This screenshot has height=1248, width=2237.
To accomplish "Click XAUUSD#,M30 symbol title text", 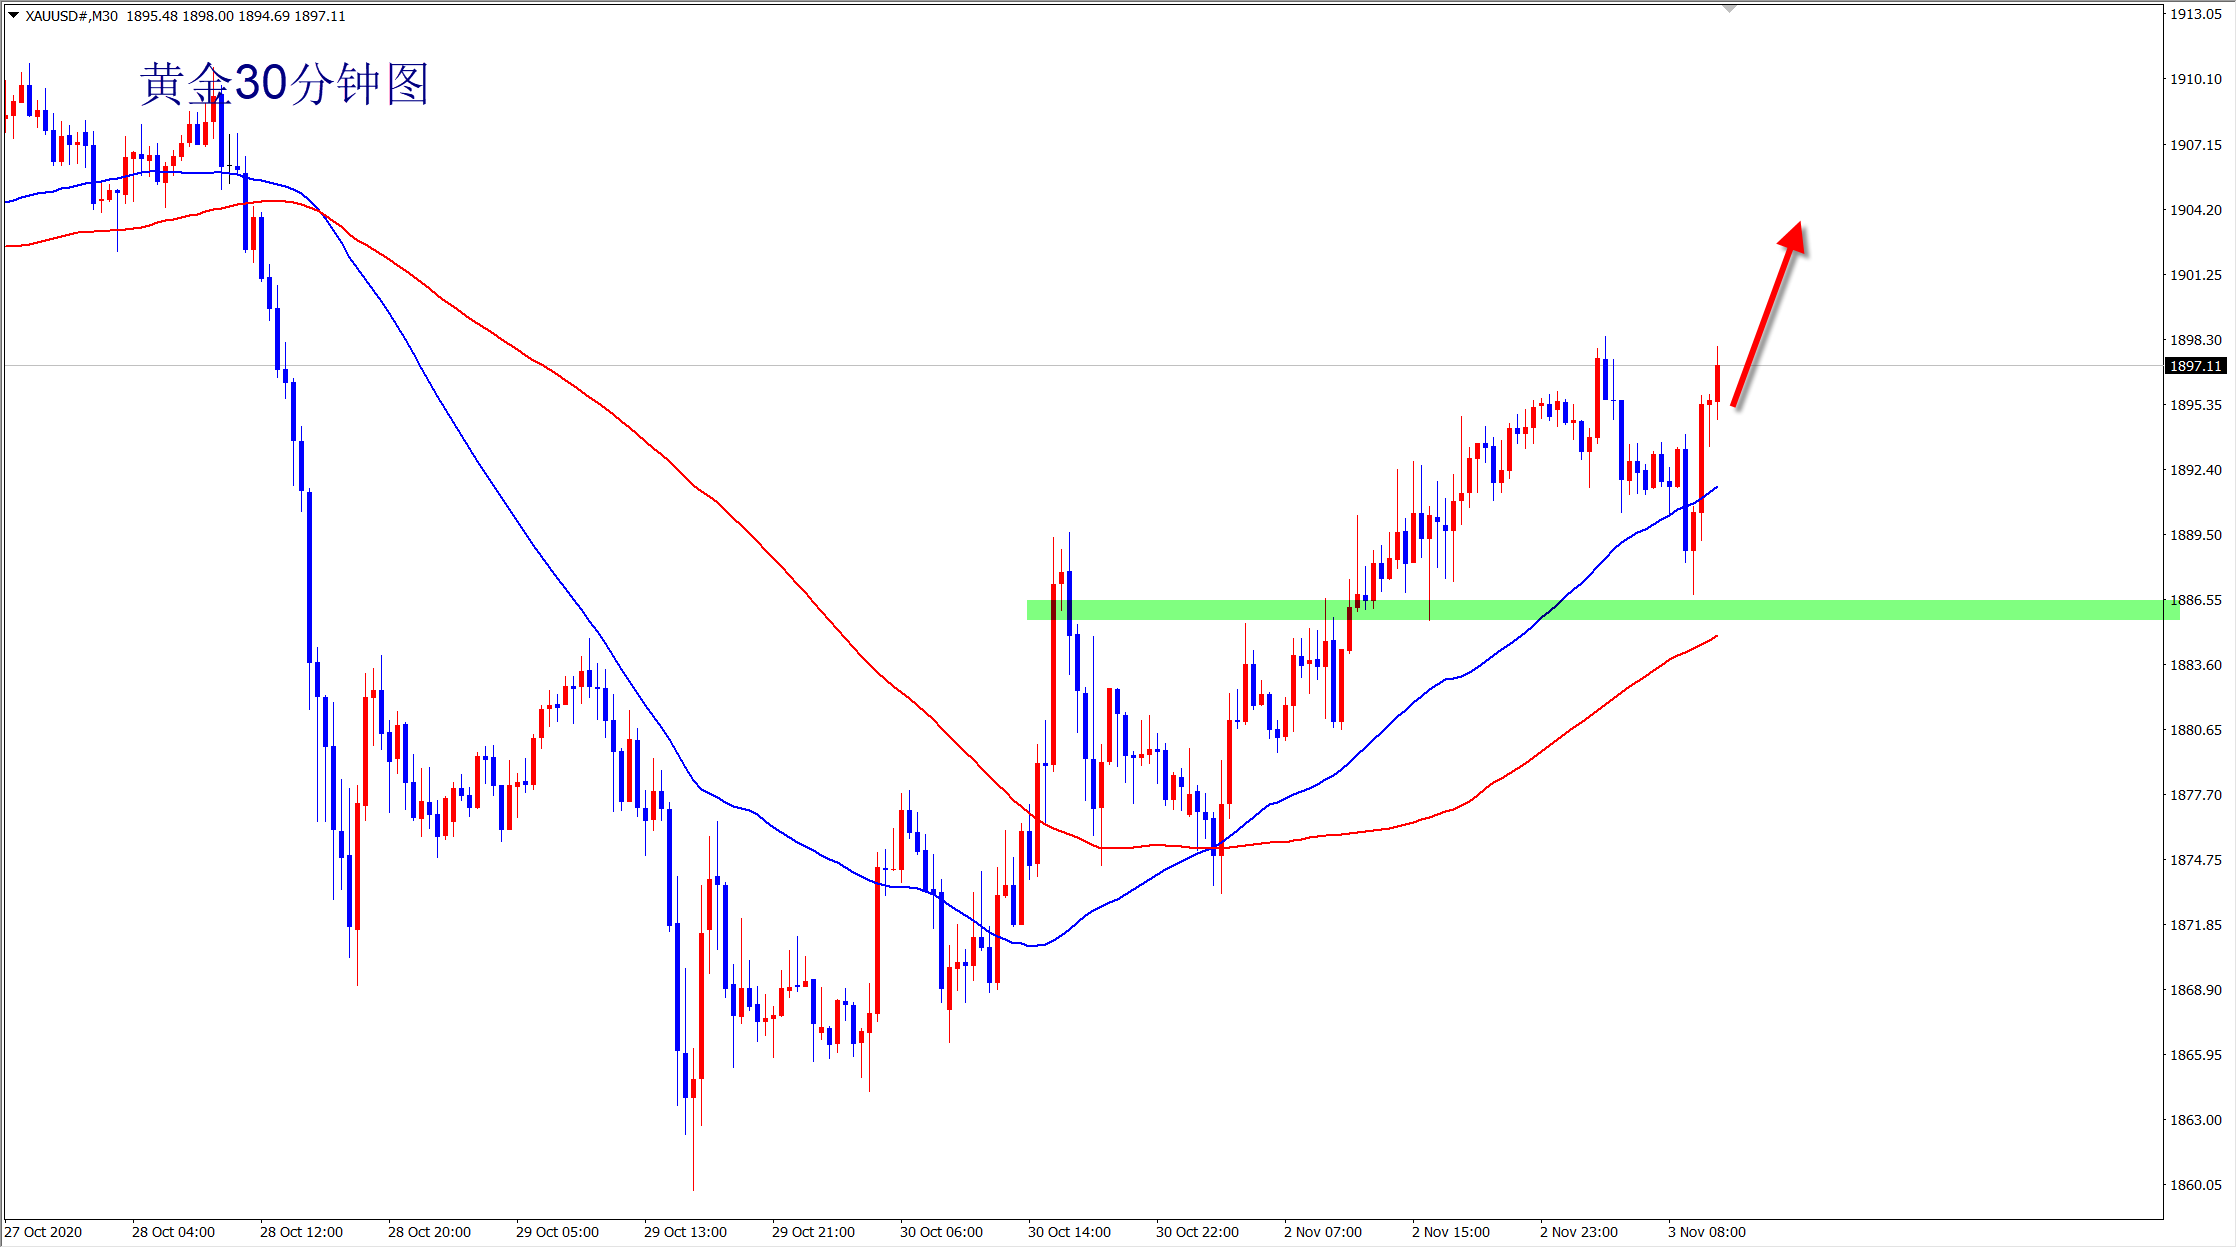I will (x=72, y=16).
